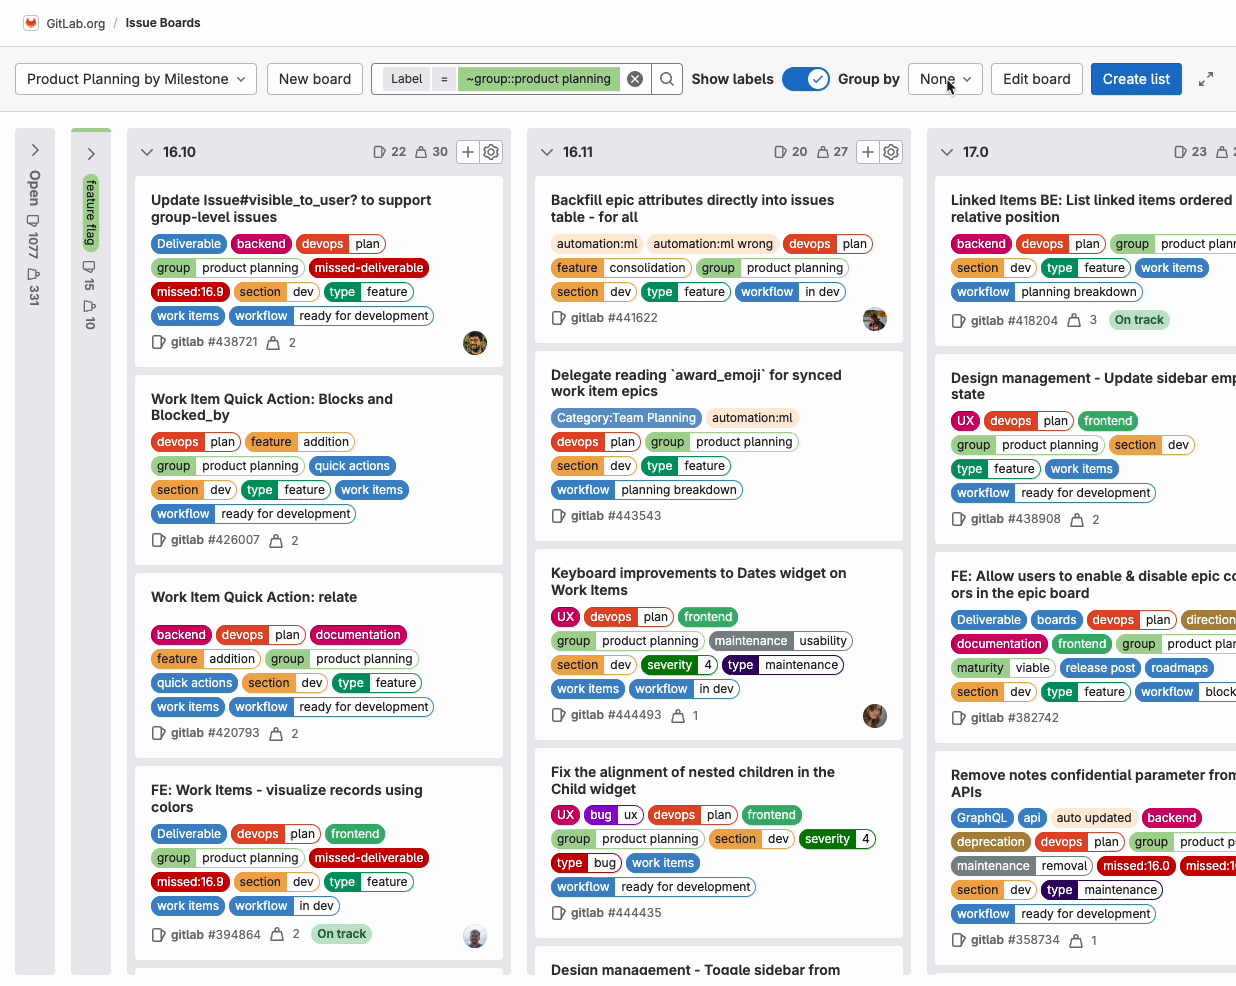Click the assignee avatar on the Backfill epic card
This screenshot has width=1236, height=986.
click(x=876, y=319)
